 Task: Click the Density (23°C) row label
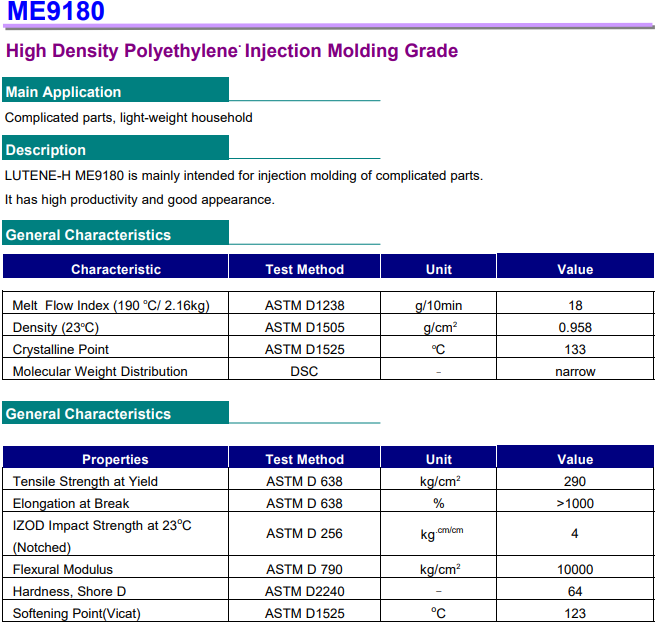pyautogui.click(x=56, y=328)
